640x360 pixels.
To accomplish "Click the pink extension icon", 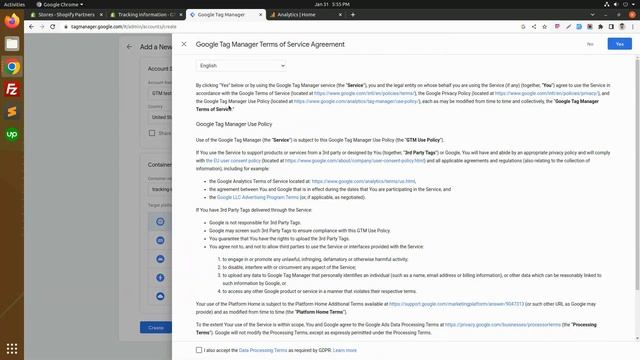I will point(557,27).
